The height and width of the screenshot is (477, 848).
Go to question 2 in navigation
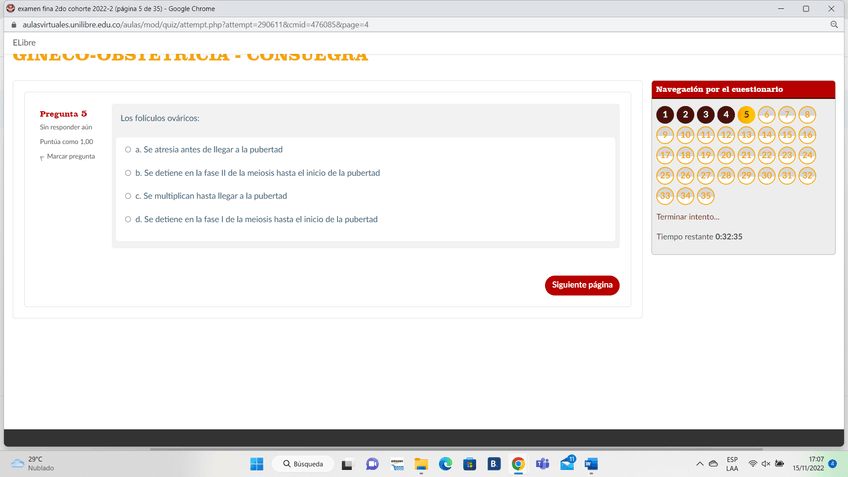(685, 115)
